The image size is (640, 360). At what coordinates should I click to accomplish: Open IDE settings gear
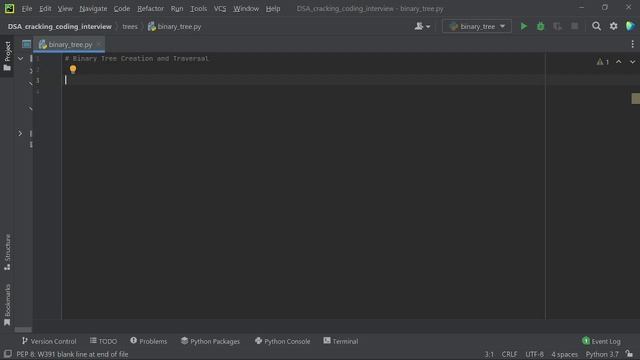click(x=613, y=27)
